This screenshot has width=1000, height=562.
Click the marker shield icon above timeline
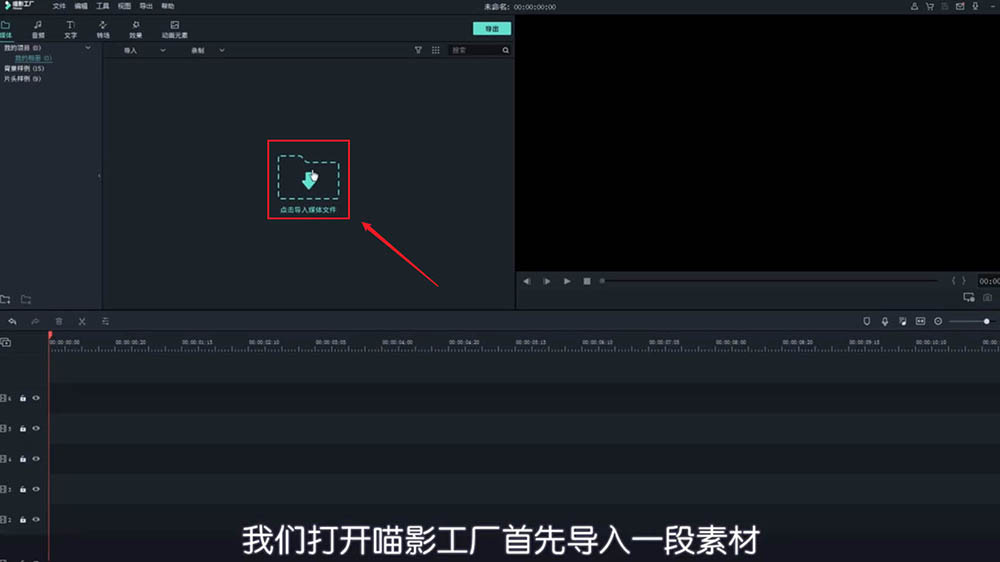[867, 322]
